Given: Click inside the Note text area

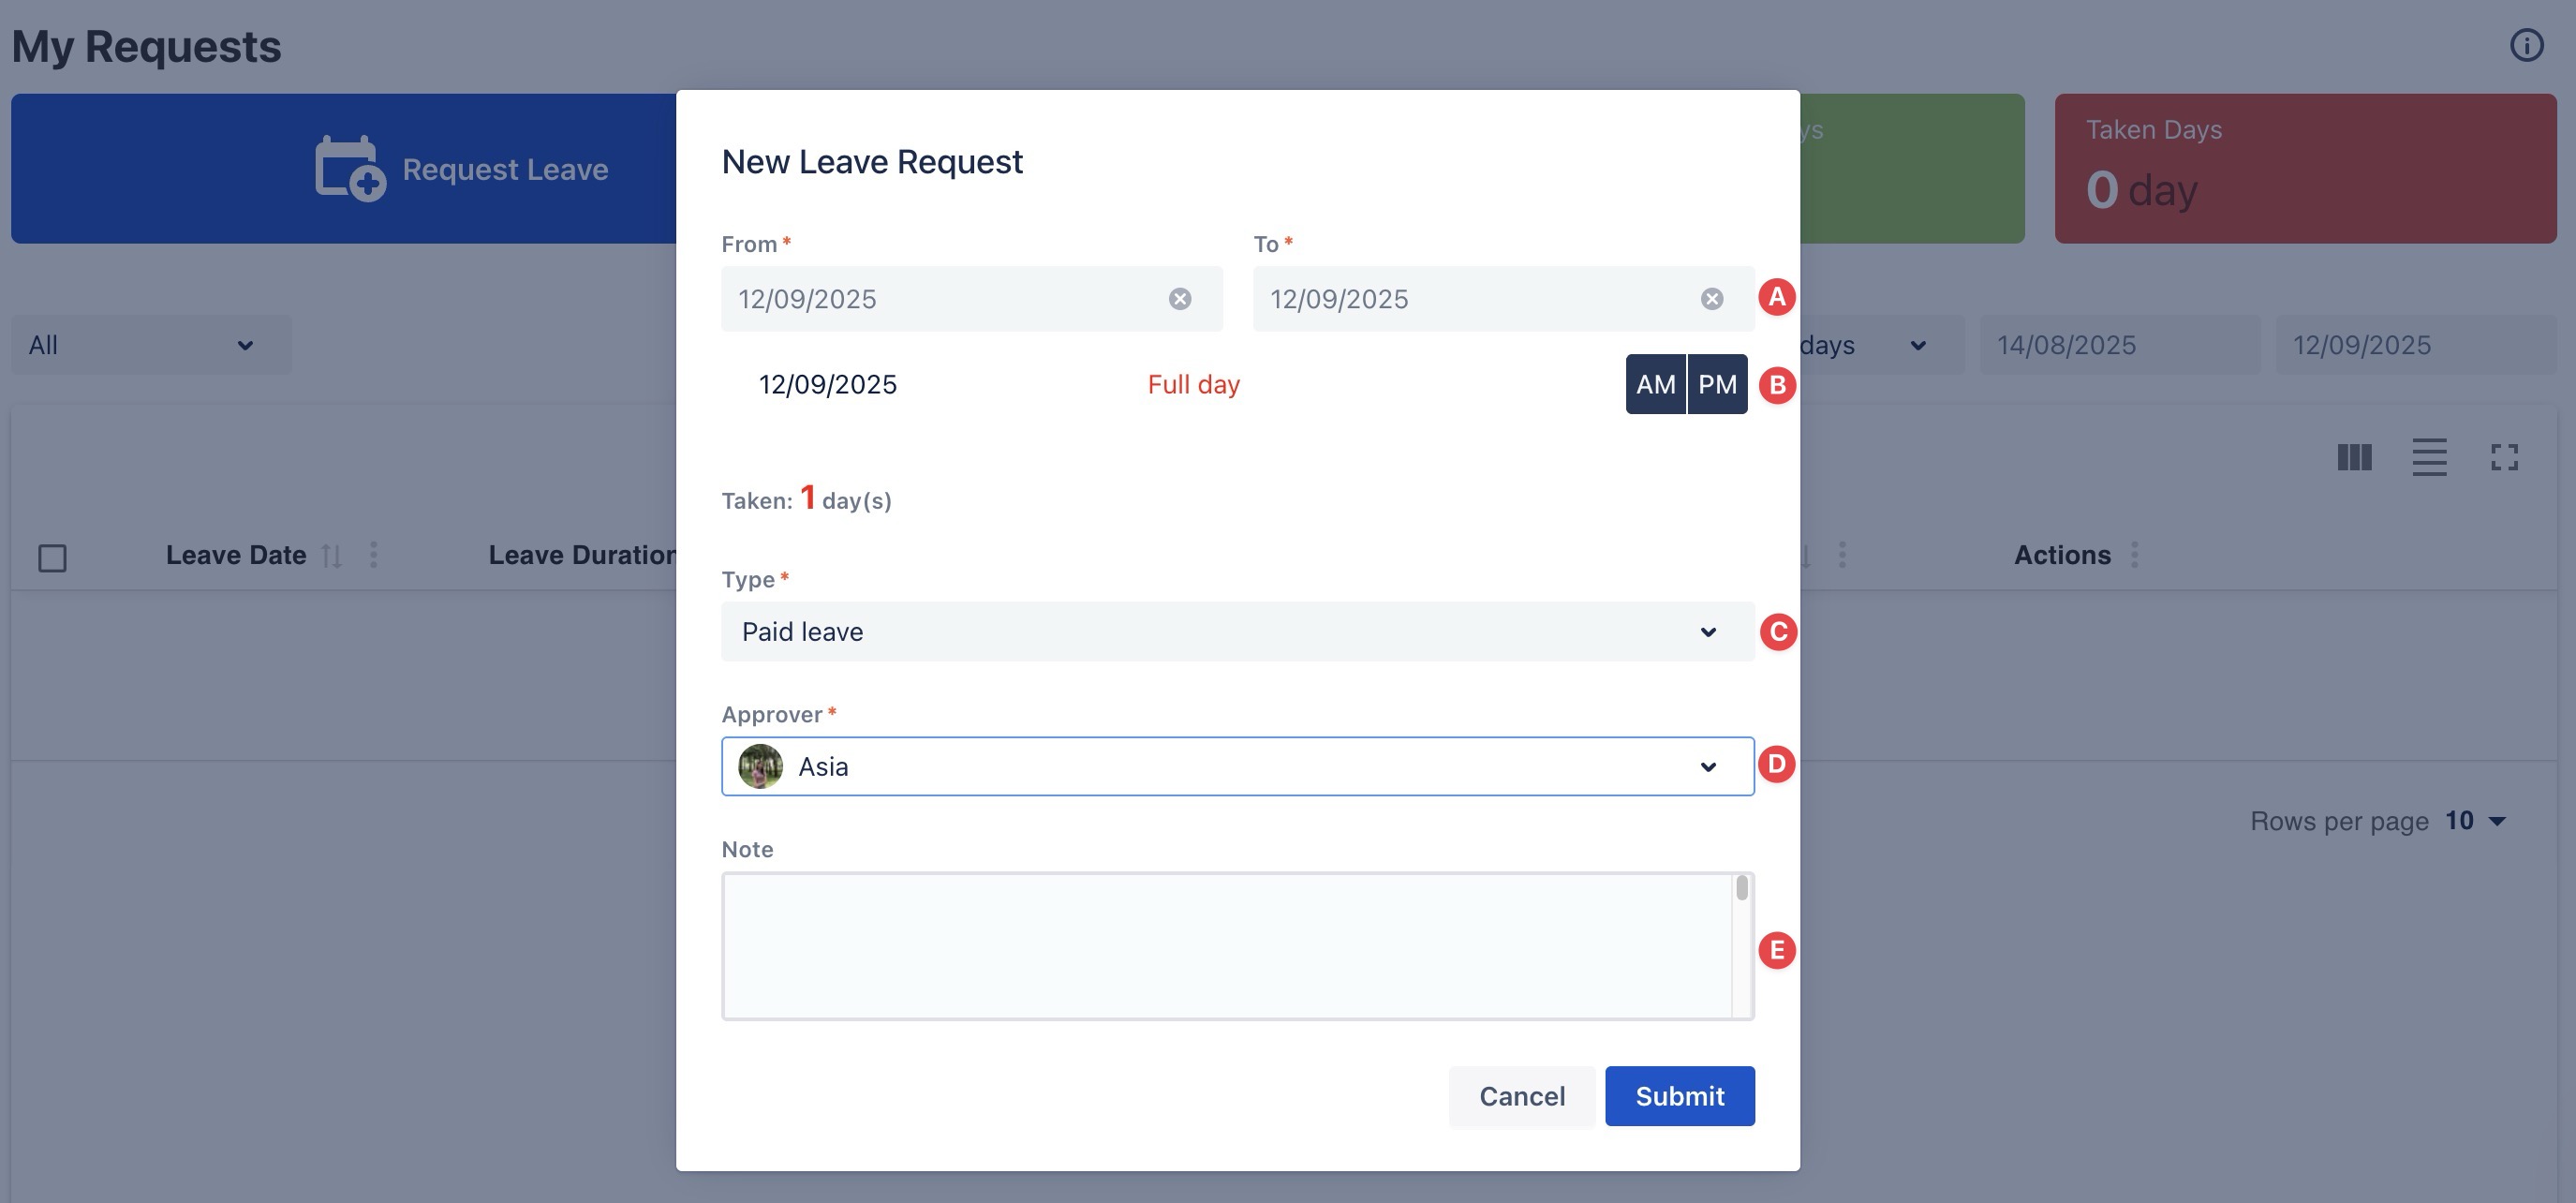Looking at the screenshot, I should (x=1225, y=946).
